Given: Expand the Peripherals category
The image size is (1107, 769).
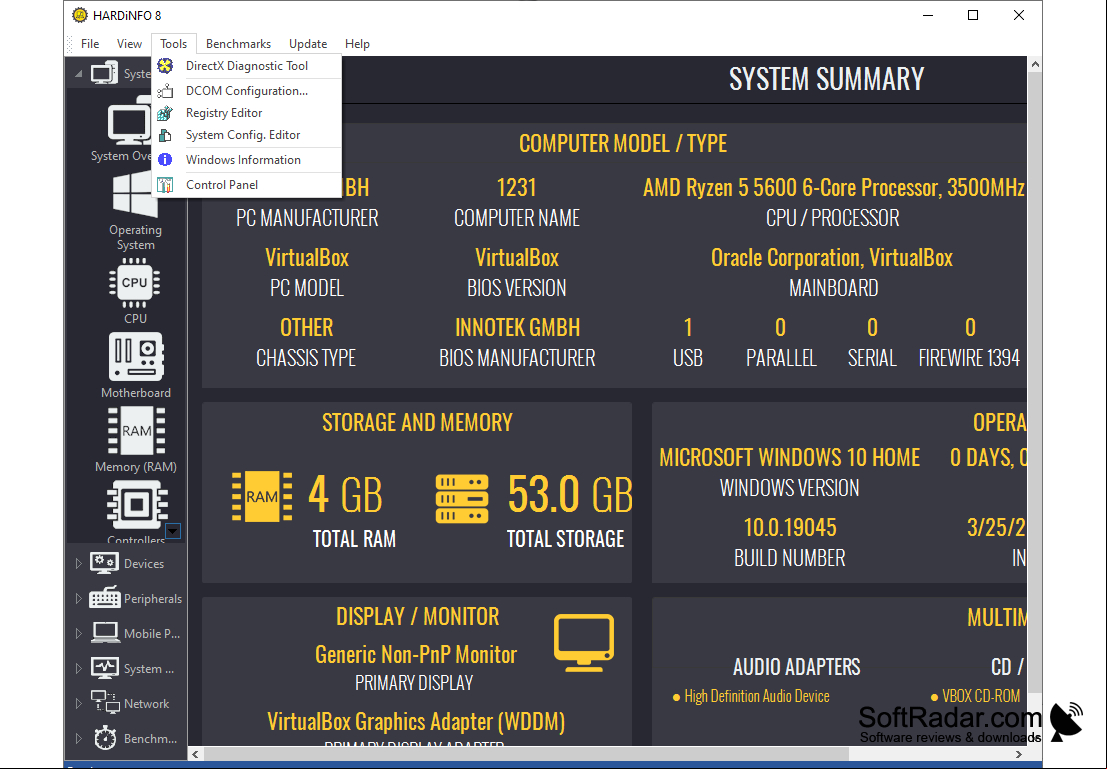Looking at the screenshot, I should (78, 598).
